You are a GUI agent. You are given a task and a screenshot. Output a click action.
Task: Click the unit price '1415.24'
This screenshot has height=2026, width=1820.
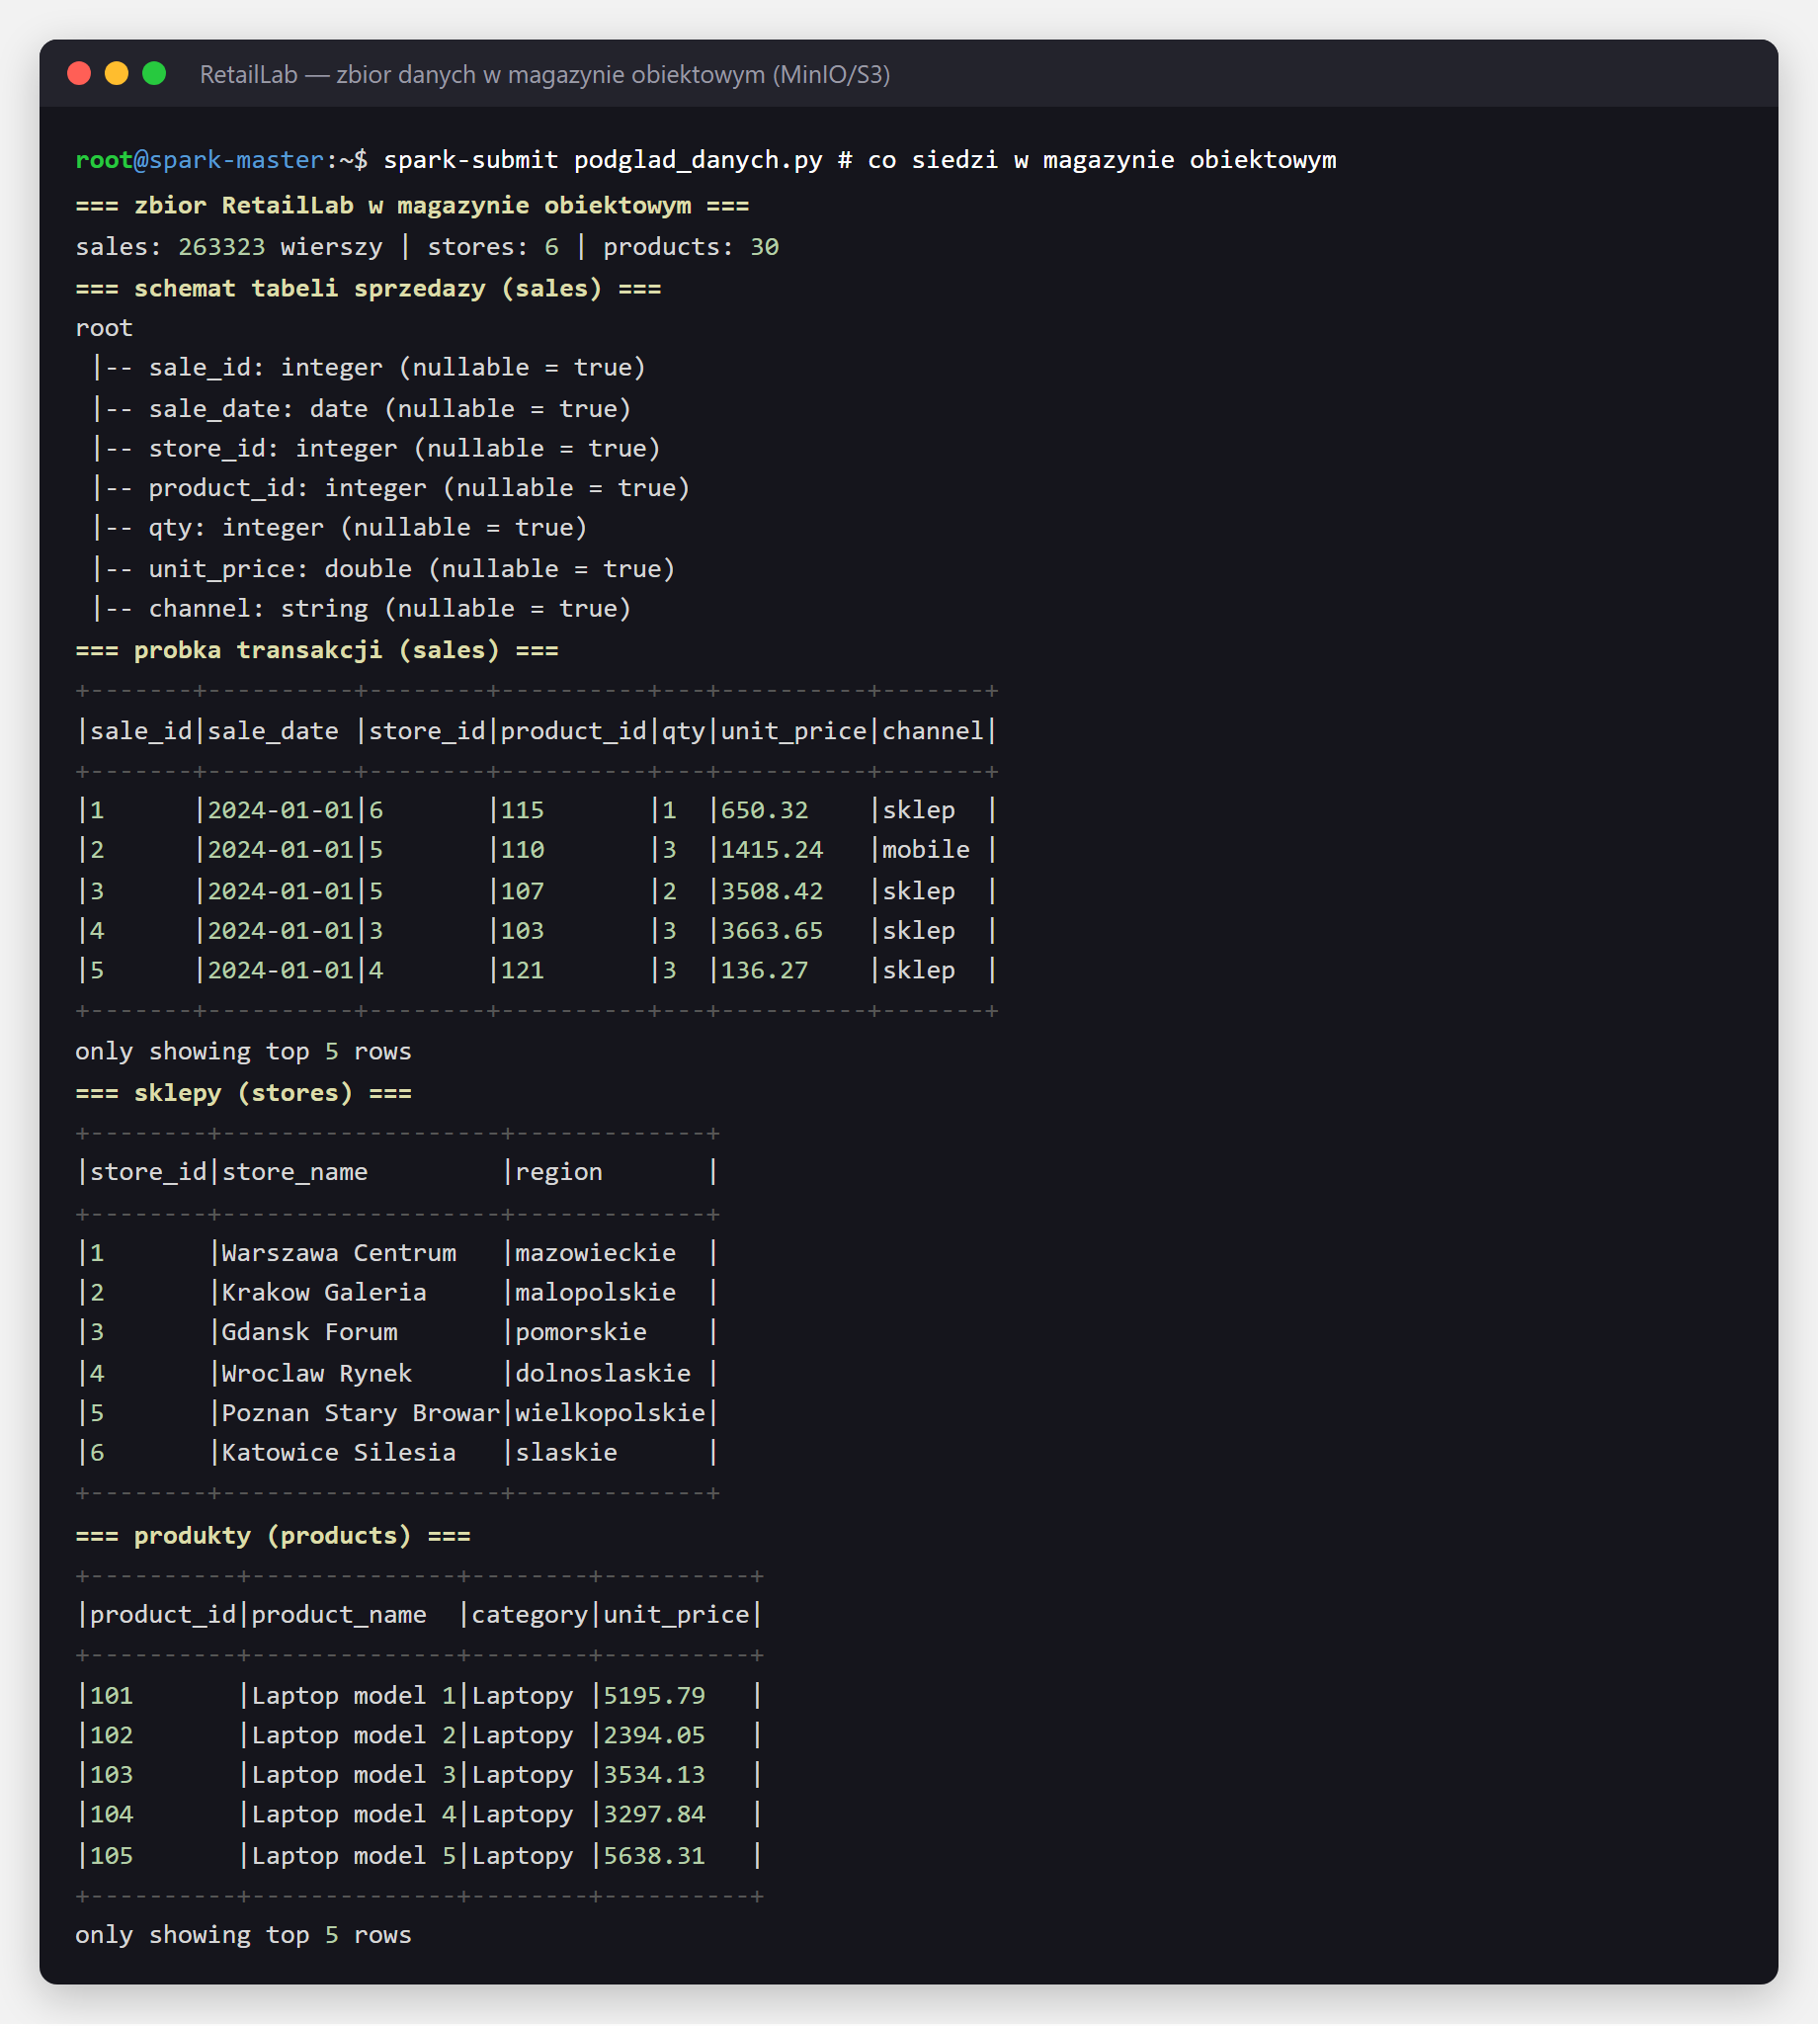click(772, 850)
